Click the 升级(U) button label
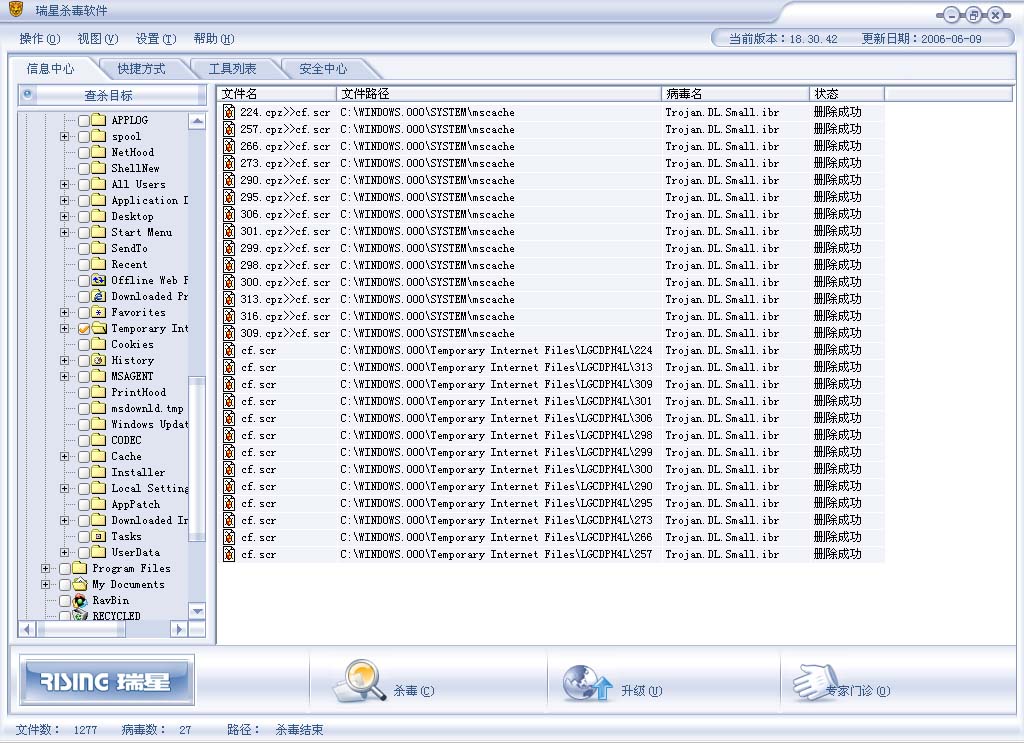The width and height of the screenshot is (1024, 743). point(641,690)
